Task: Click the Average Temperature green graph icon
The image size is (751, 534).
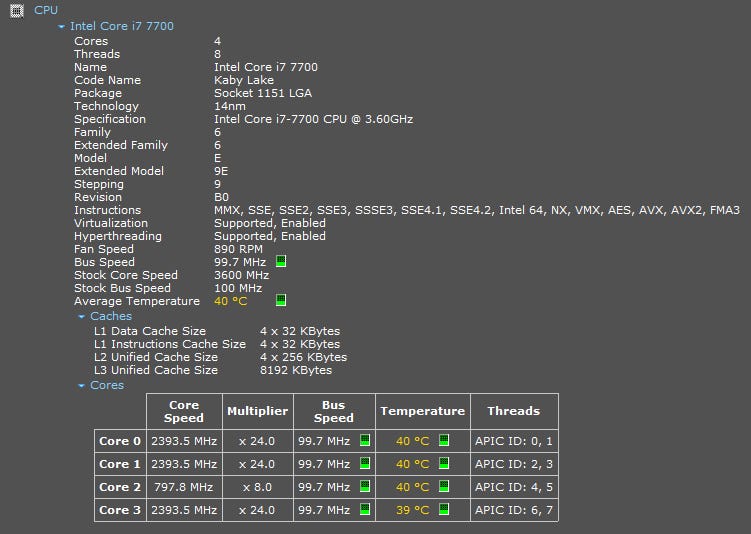Action: tap(281, 300)
